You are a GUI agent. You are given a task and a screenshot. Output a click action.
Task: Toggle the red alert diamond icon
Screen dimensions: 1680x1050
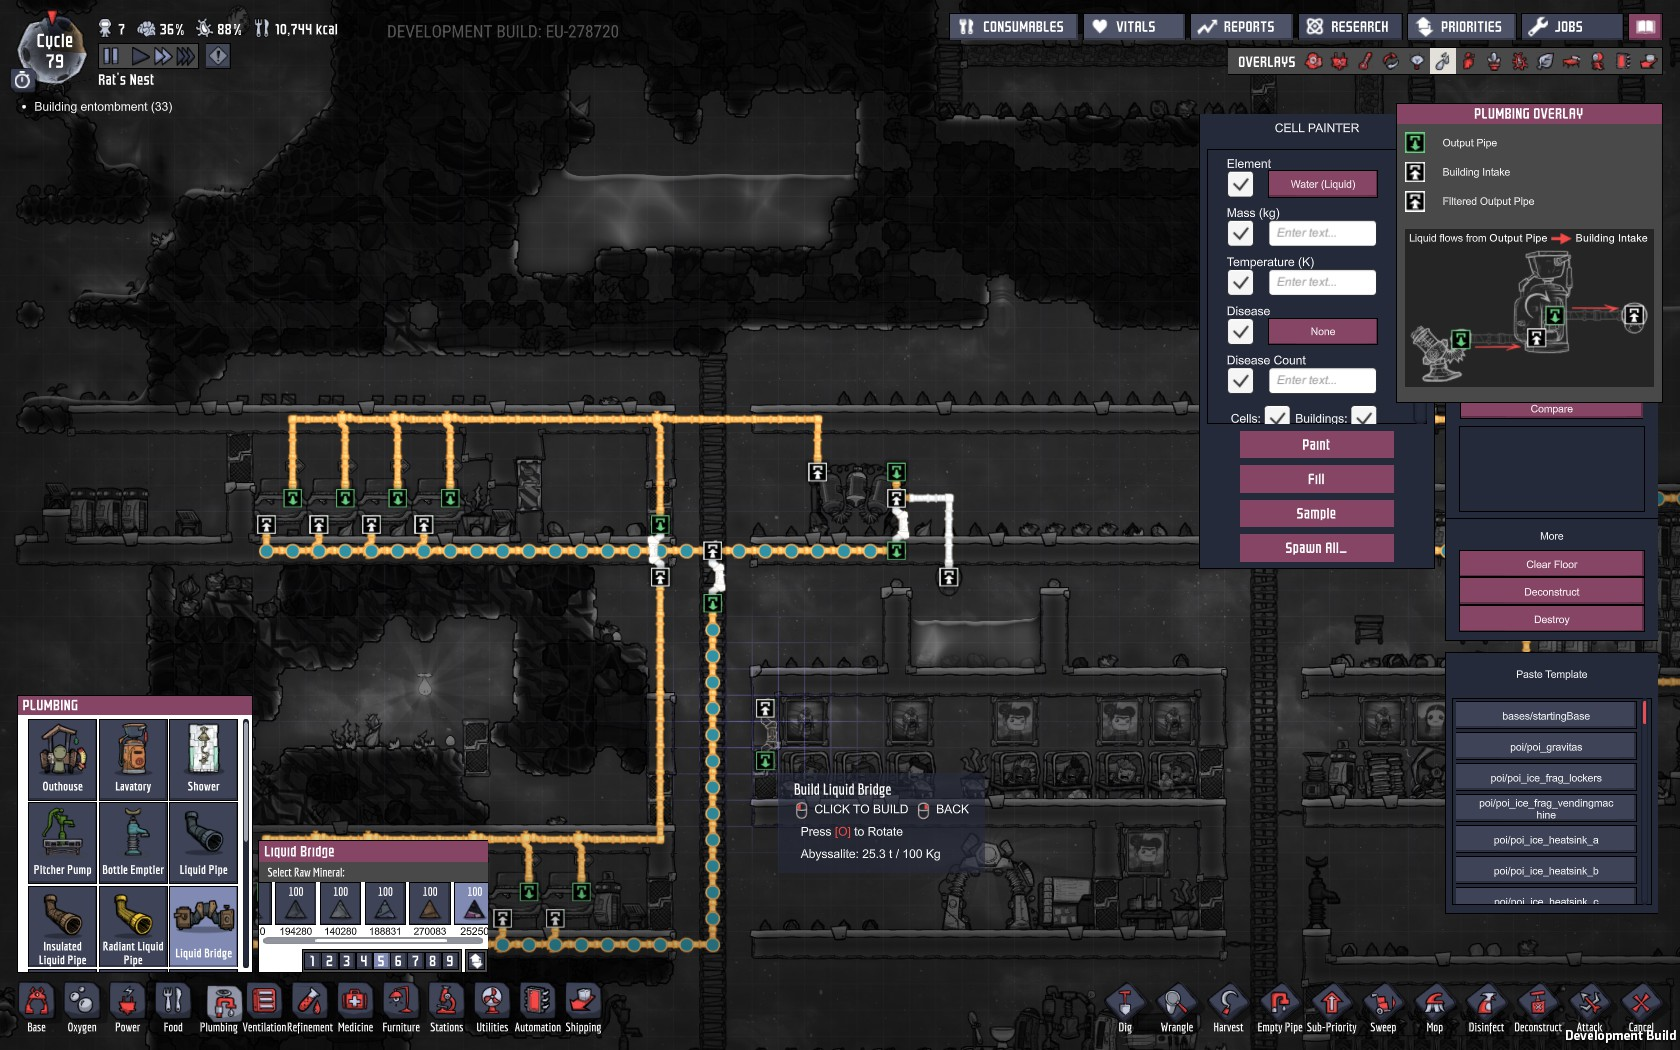[217, 56]
